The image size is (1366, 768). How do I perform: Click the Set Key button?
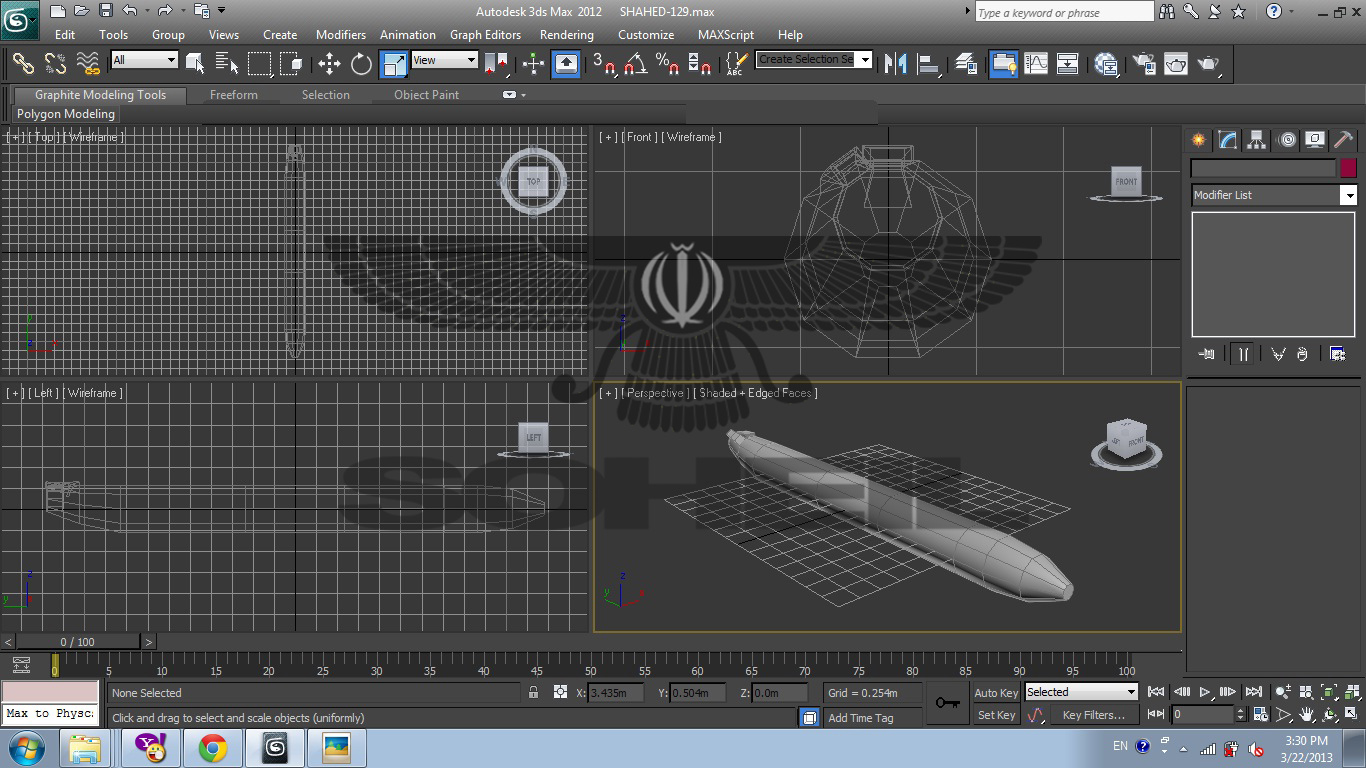(x=996, y=715)
